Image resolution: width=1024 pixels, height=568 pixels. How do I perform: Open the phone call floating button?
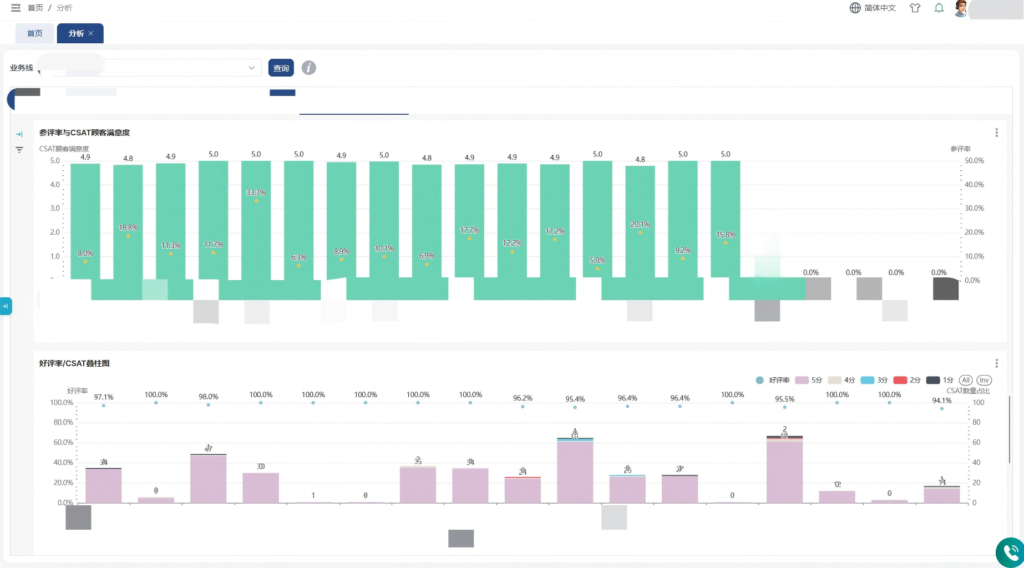click(1010, 552)
